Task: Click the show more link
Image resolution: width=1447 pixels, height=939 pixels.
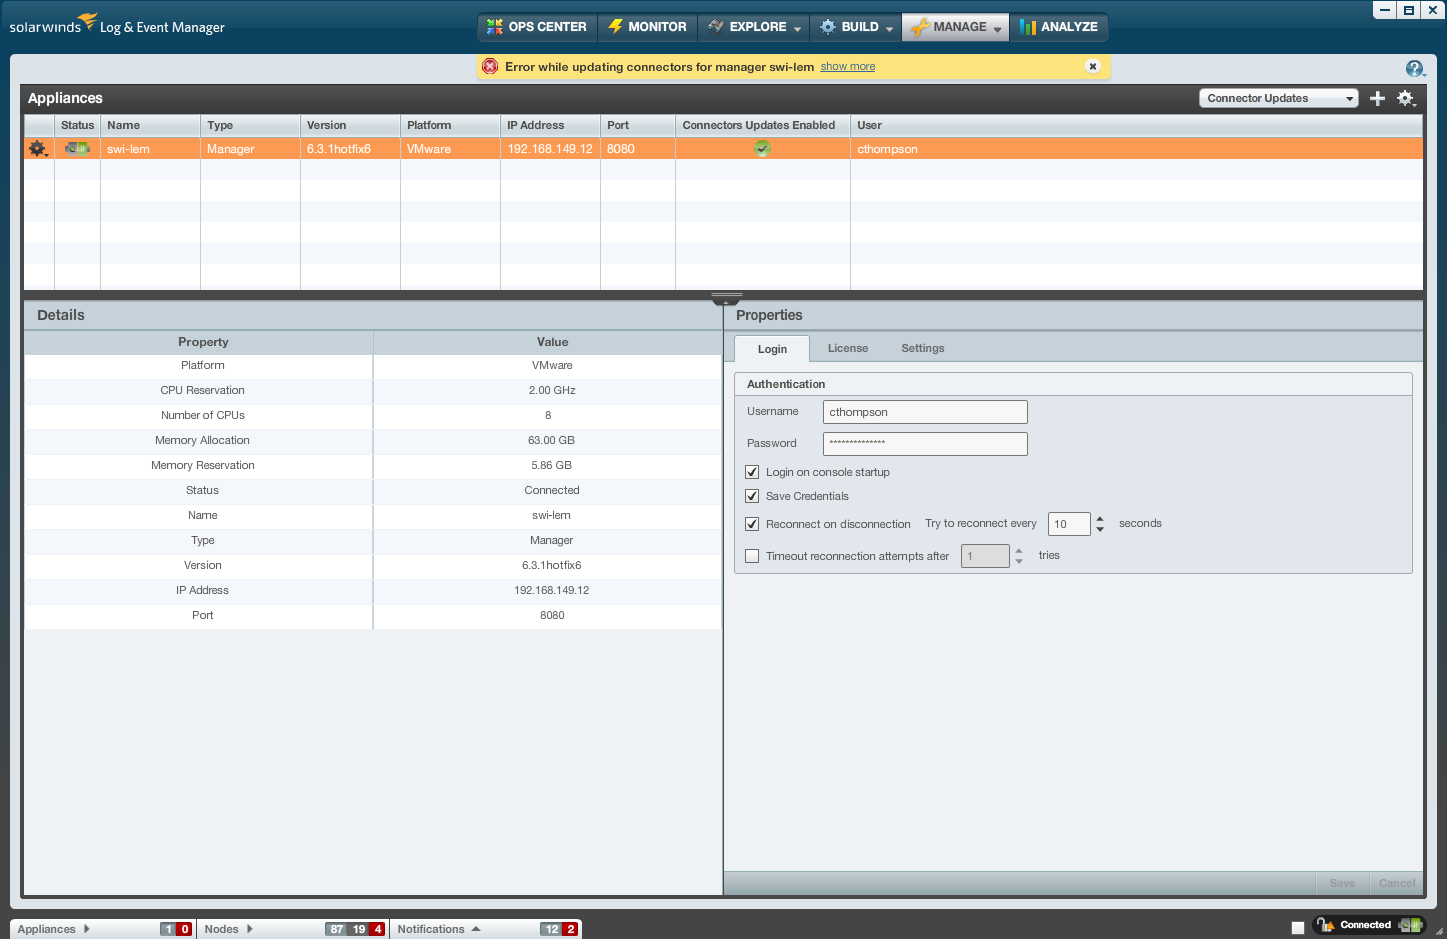Action: click(848, 66)
